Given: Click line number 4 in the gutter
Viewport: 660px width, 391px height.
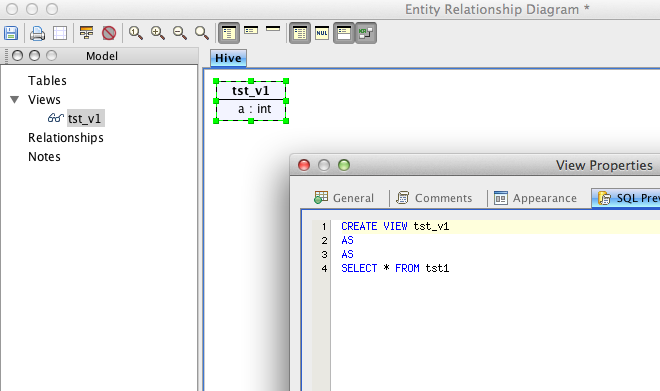Looking at the screenshot, I should (x=324, y=269).
